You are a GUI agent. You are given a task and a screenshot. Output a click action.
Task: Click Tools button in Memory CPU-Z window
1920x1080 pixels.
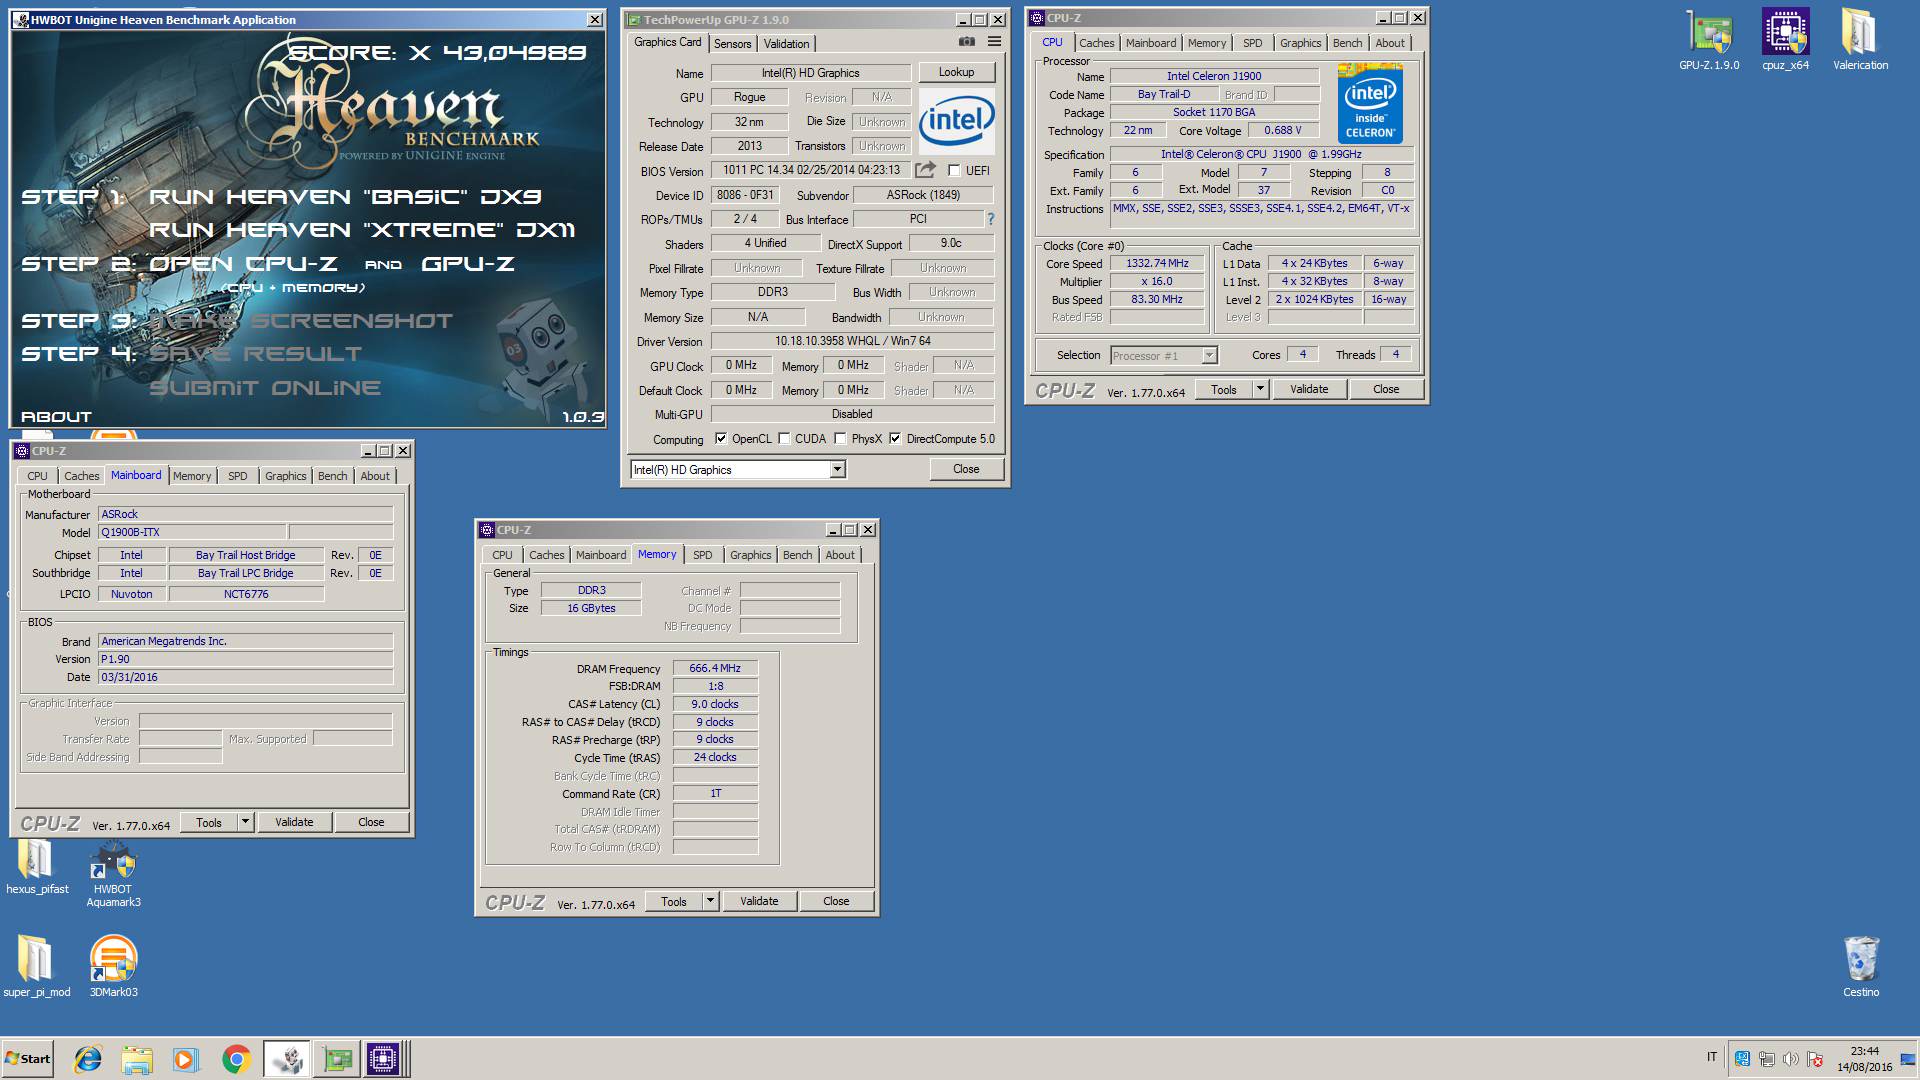(x=674, y=901)
